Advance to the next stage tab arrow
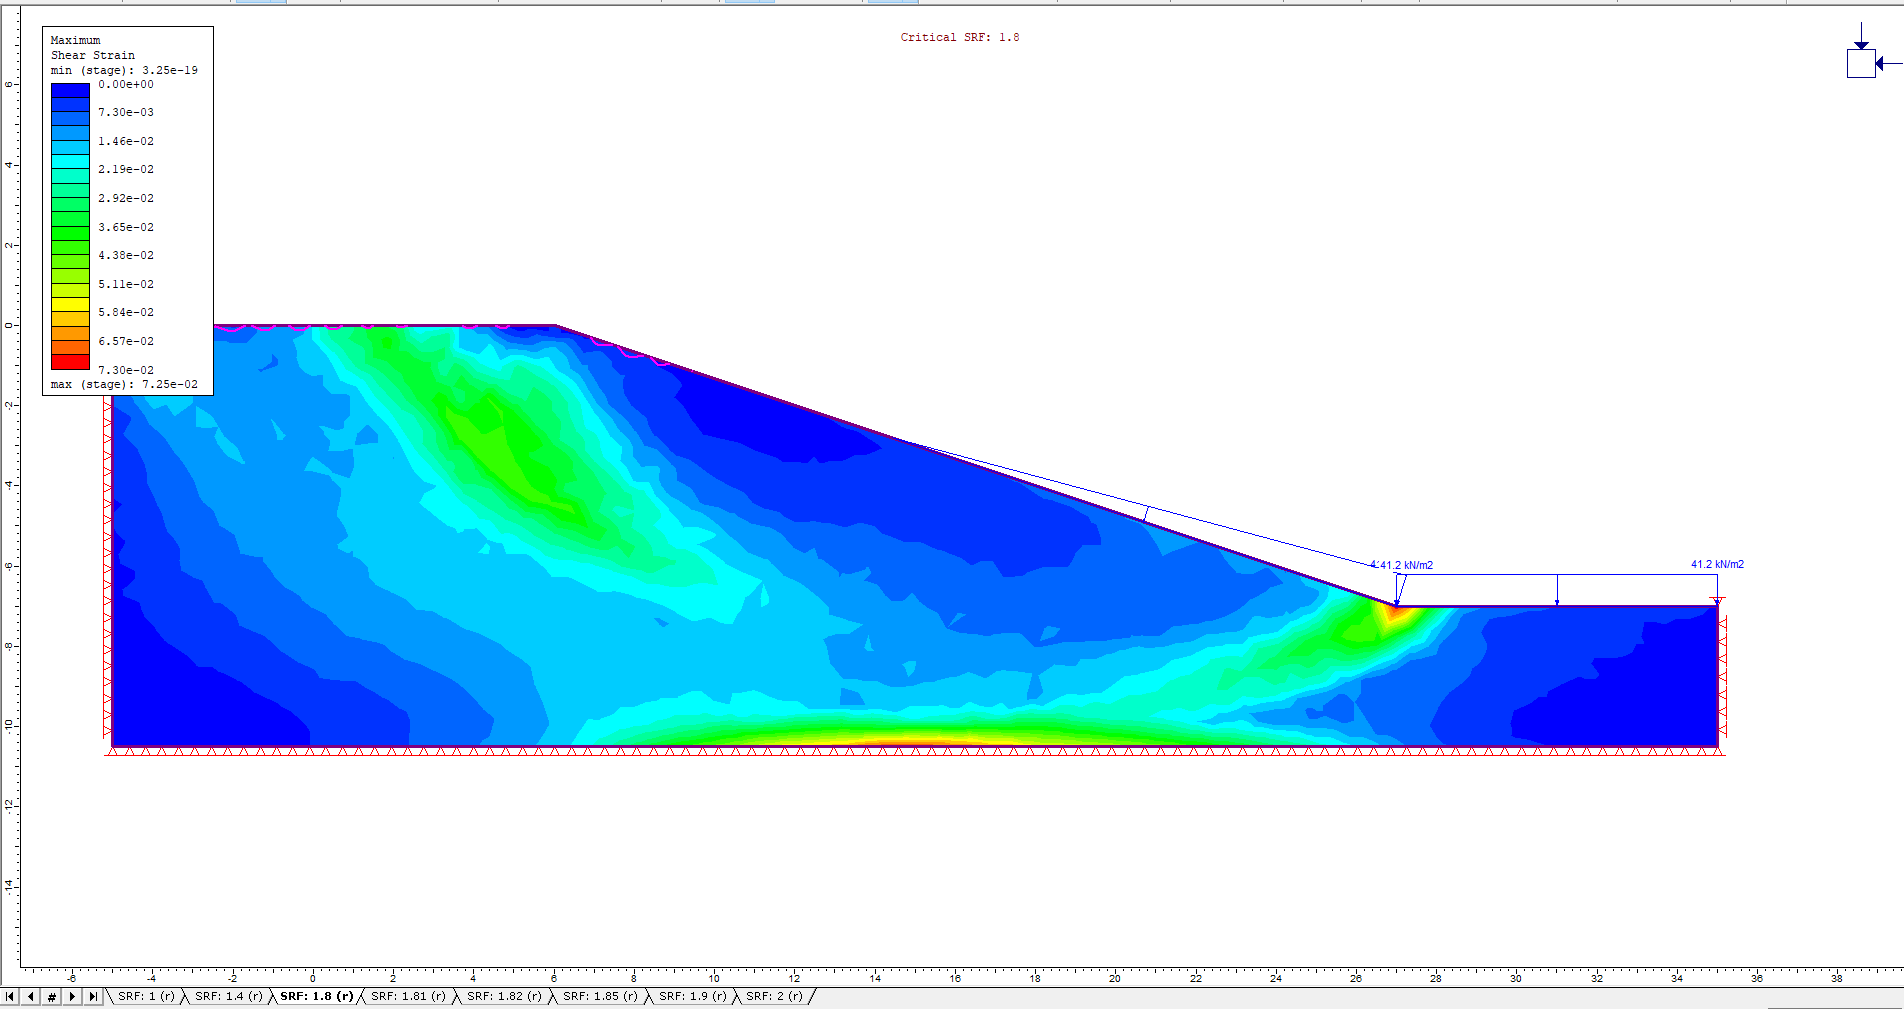The height and width of the screenshot is (1009, 1904). [x=72, y=996]
